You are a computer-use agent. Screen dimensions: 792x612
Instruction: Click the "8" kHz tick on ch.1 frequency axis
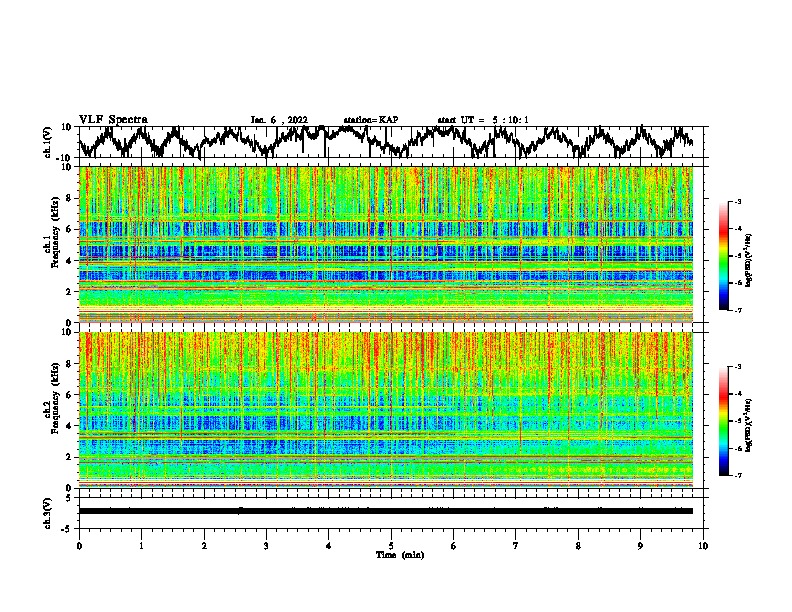tap(70, 198)
